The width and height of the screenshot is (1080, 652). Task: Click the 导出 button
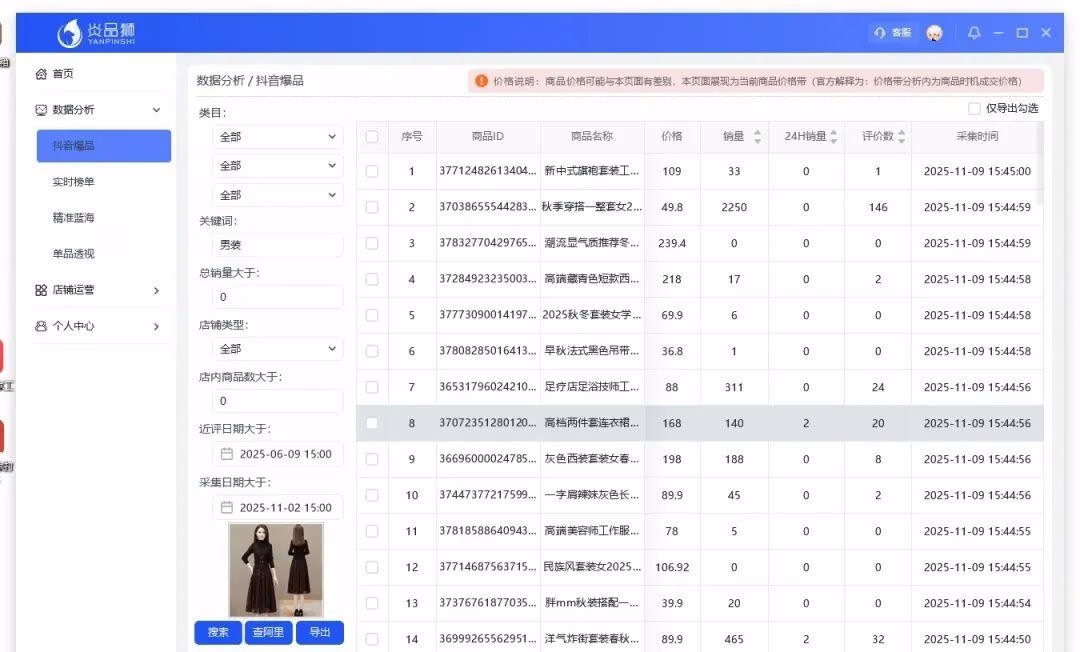coord(319,632)
